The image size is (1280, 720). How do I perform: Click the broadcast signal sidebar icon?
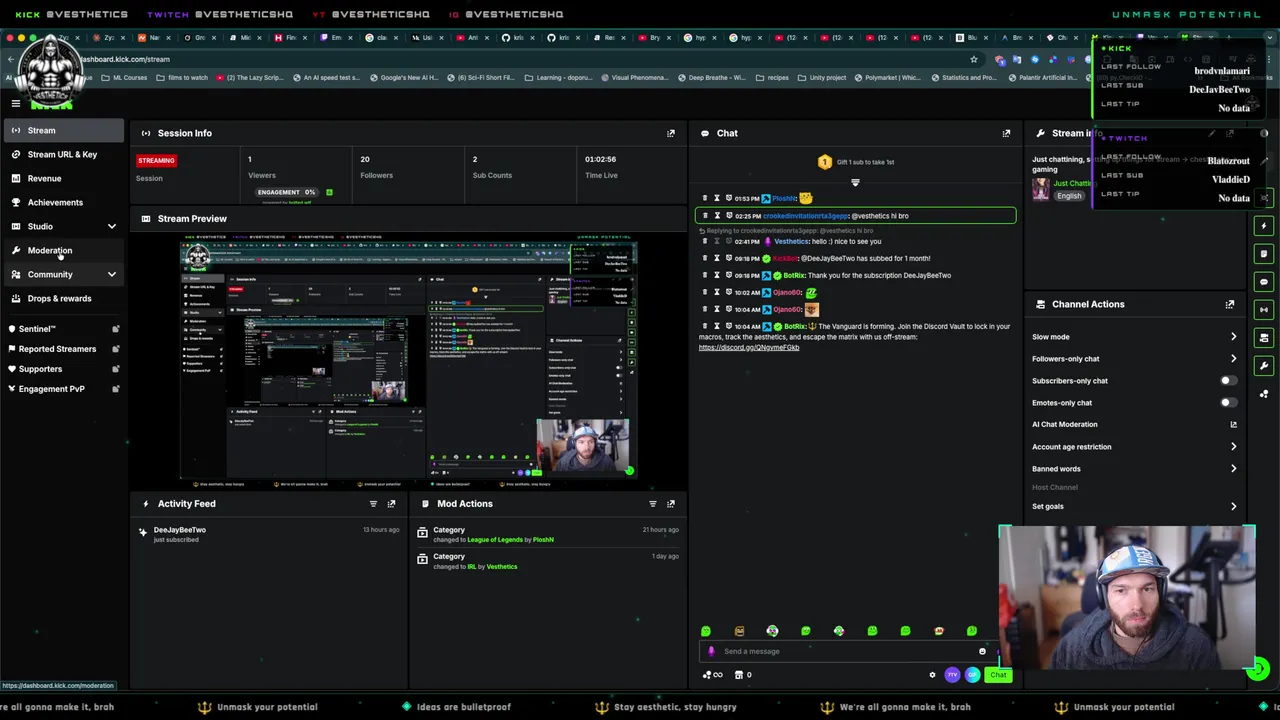click(x=1264, y=310)
